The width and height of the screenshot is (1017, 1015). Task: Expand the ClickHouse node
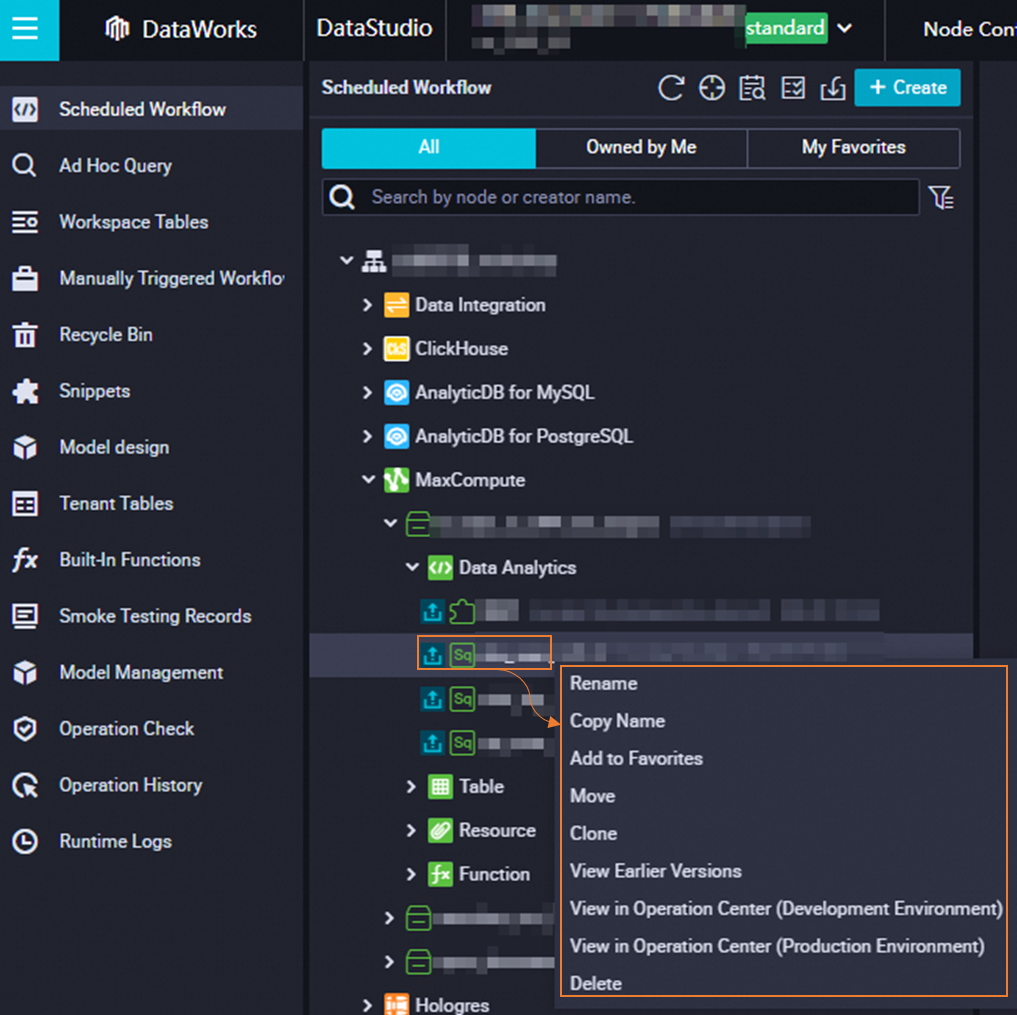tap(367, 349)
